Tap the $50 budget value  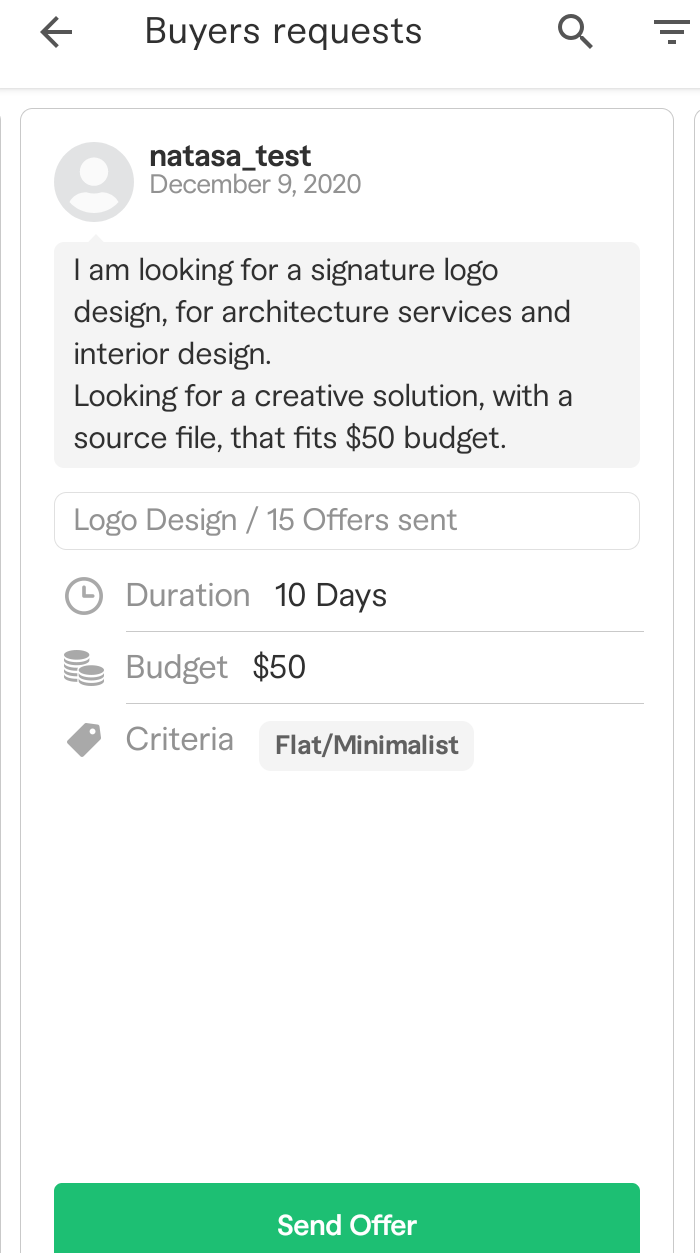[x=279, y=668]
